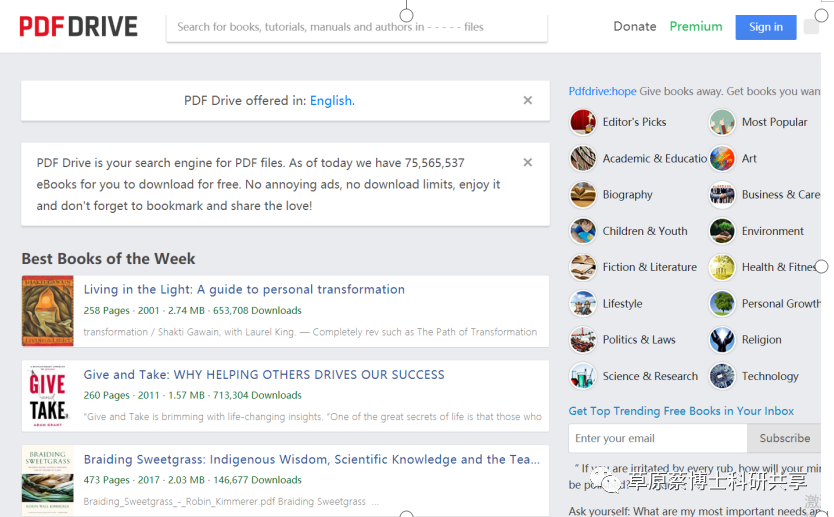834x517 pixels.
Task: Open Living in the Light book title
Action: (244, 289)
